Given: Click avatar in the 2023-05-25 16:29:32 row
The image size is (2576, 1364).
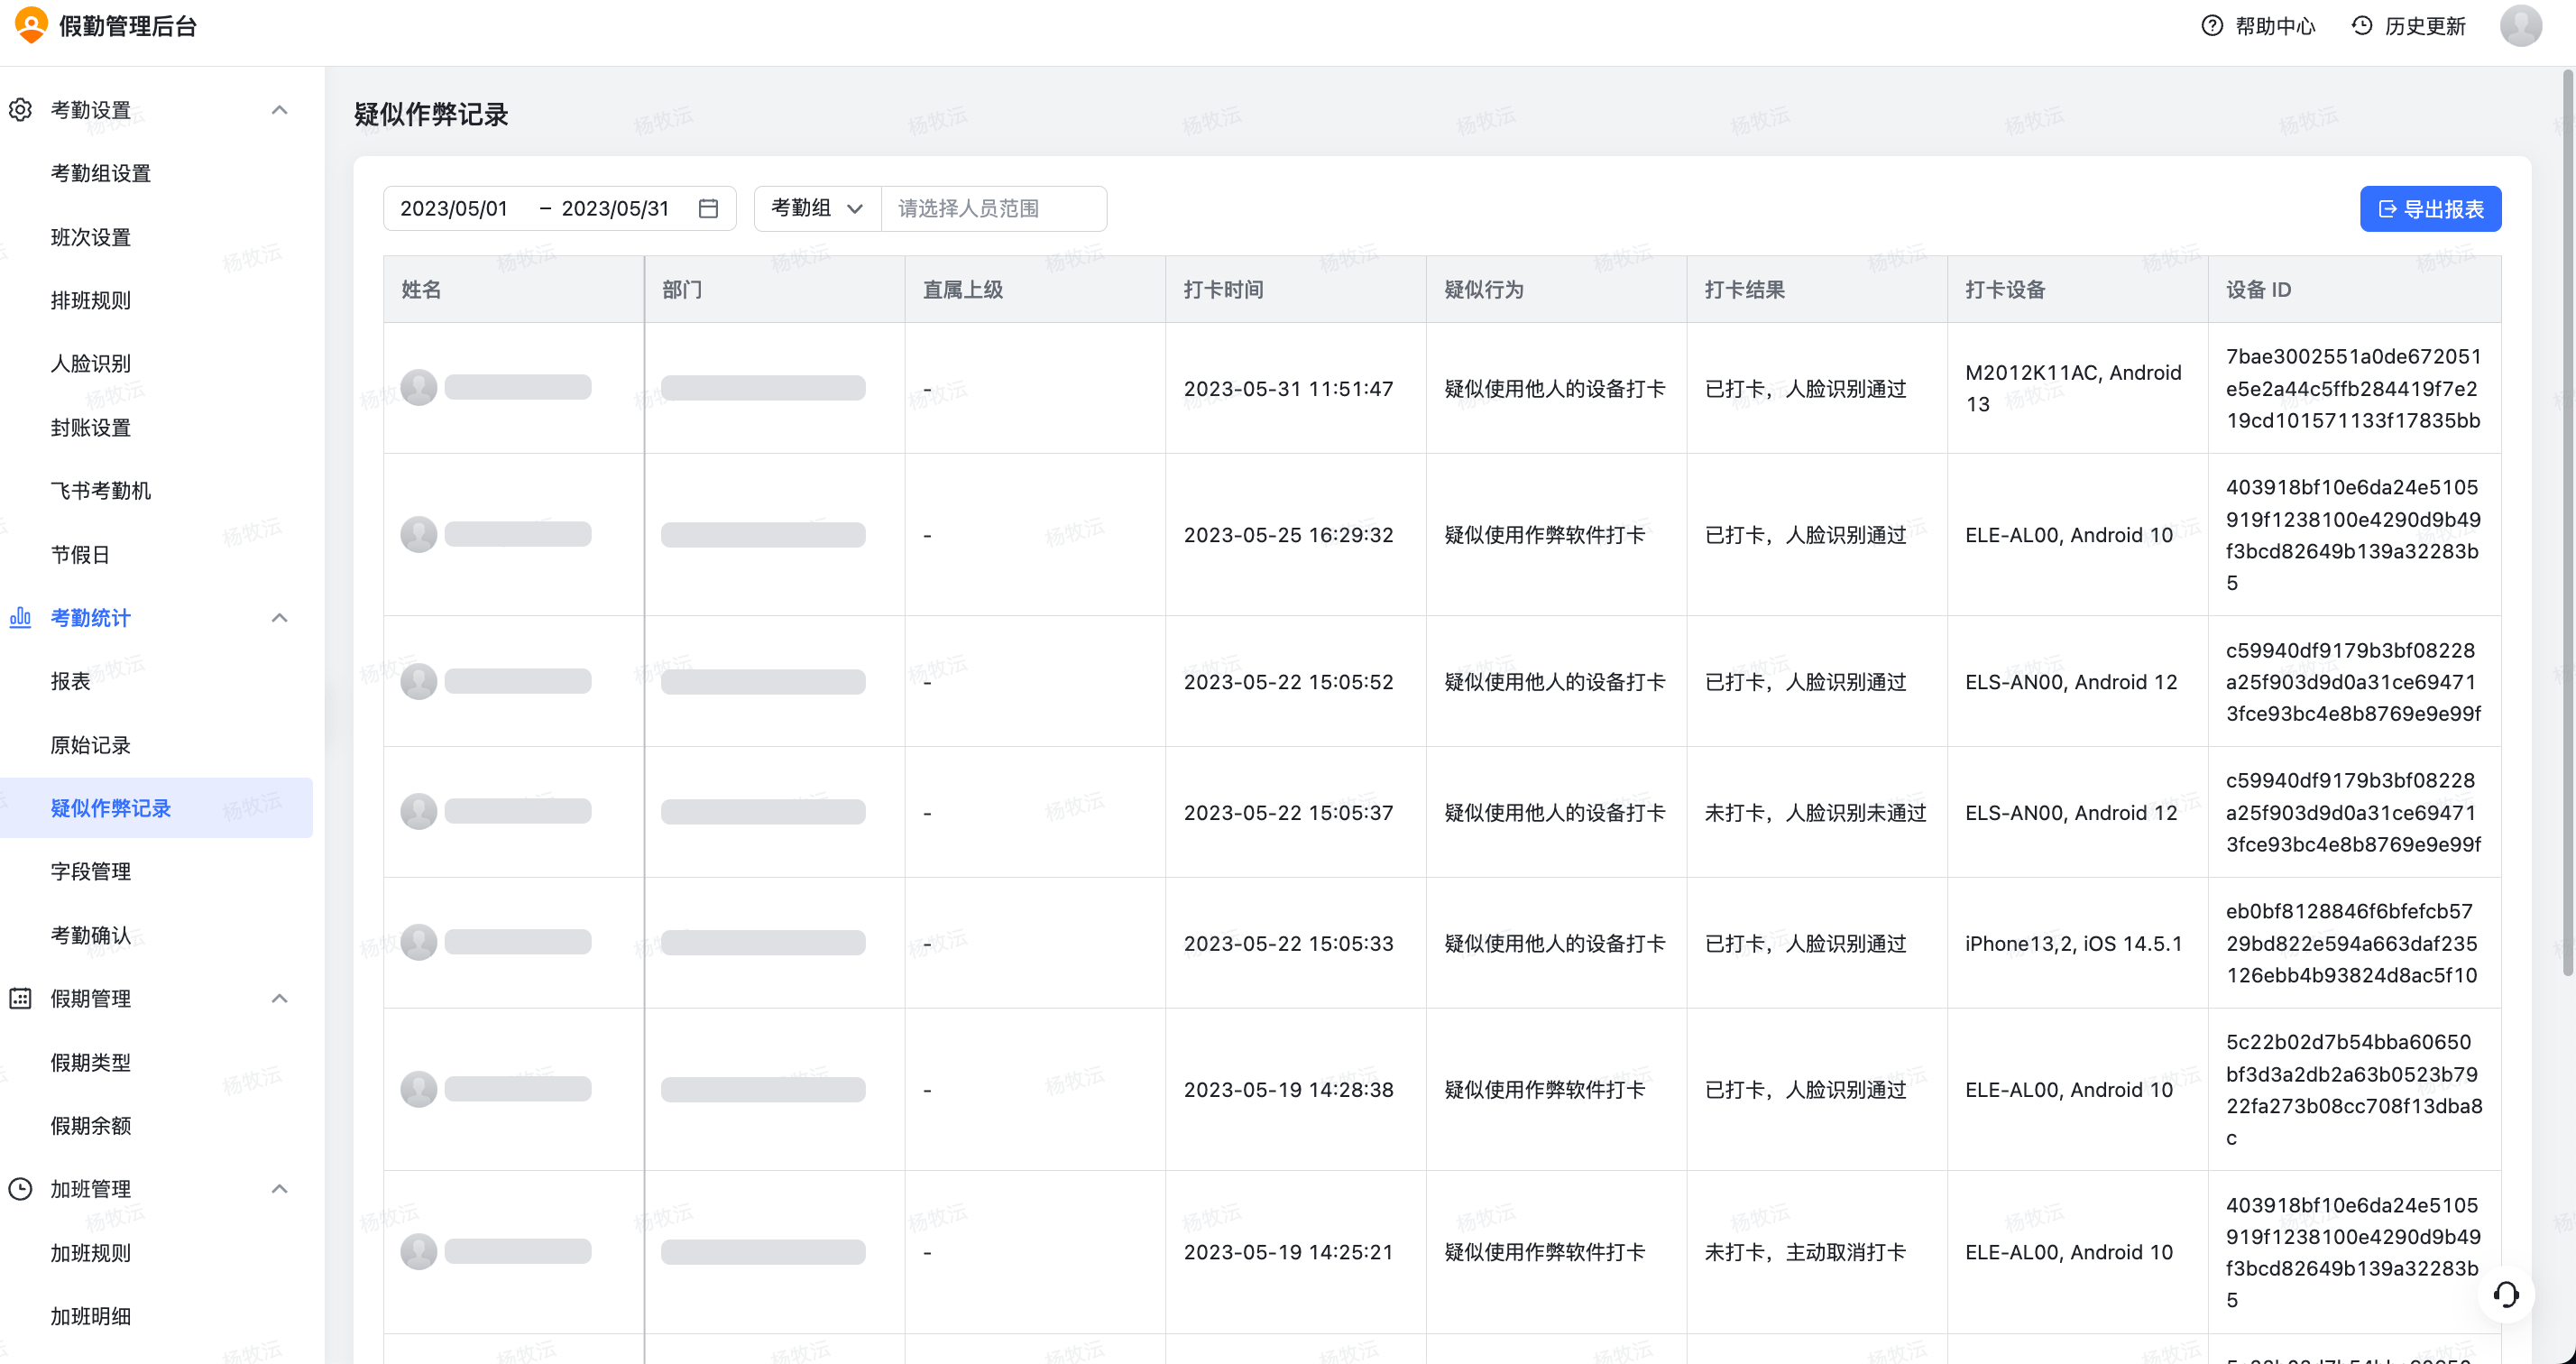Looking at the screenshot, I should coord(419,535).
